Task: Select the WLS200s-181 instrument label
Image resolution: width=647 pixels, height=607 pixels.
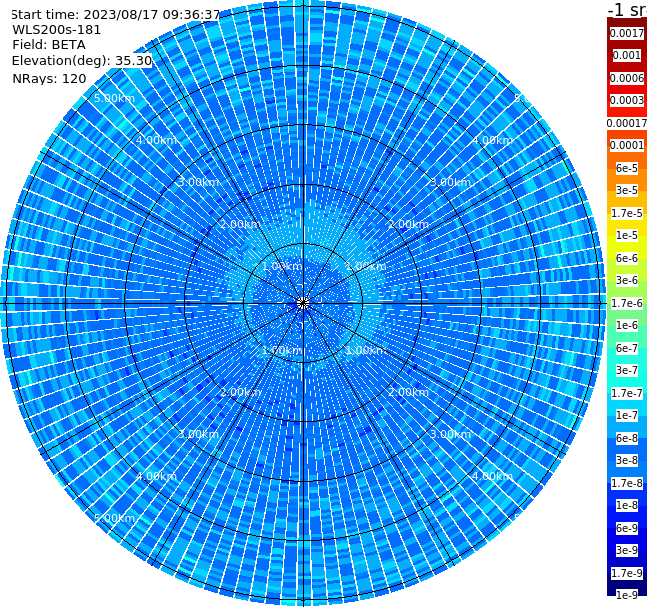Action: [57, 30]
